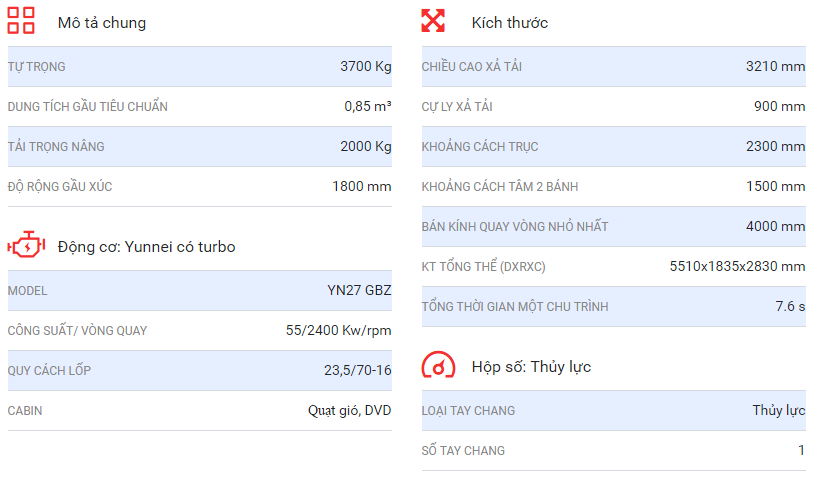828x480 pixels.
Task: Click the BÁN KÍNH QUAY VÒNG NHỎ NHẤT label
Action: (x=515, y=227)
